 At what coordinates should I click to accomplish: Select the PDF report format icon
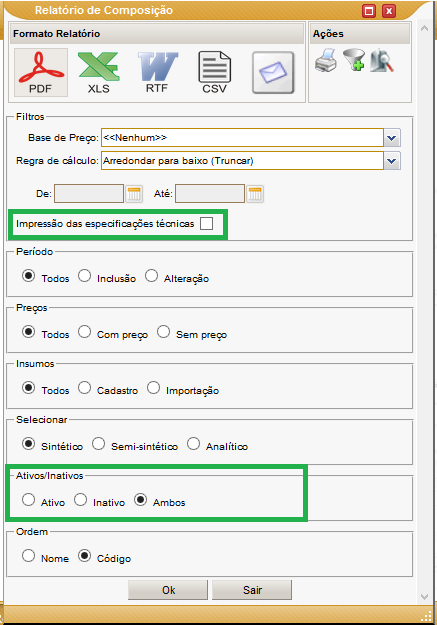[41, 73]
